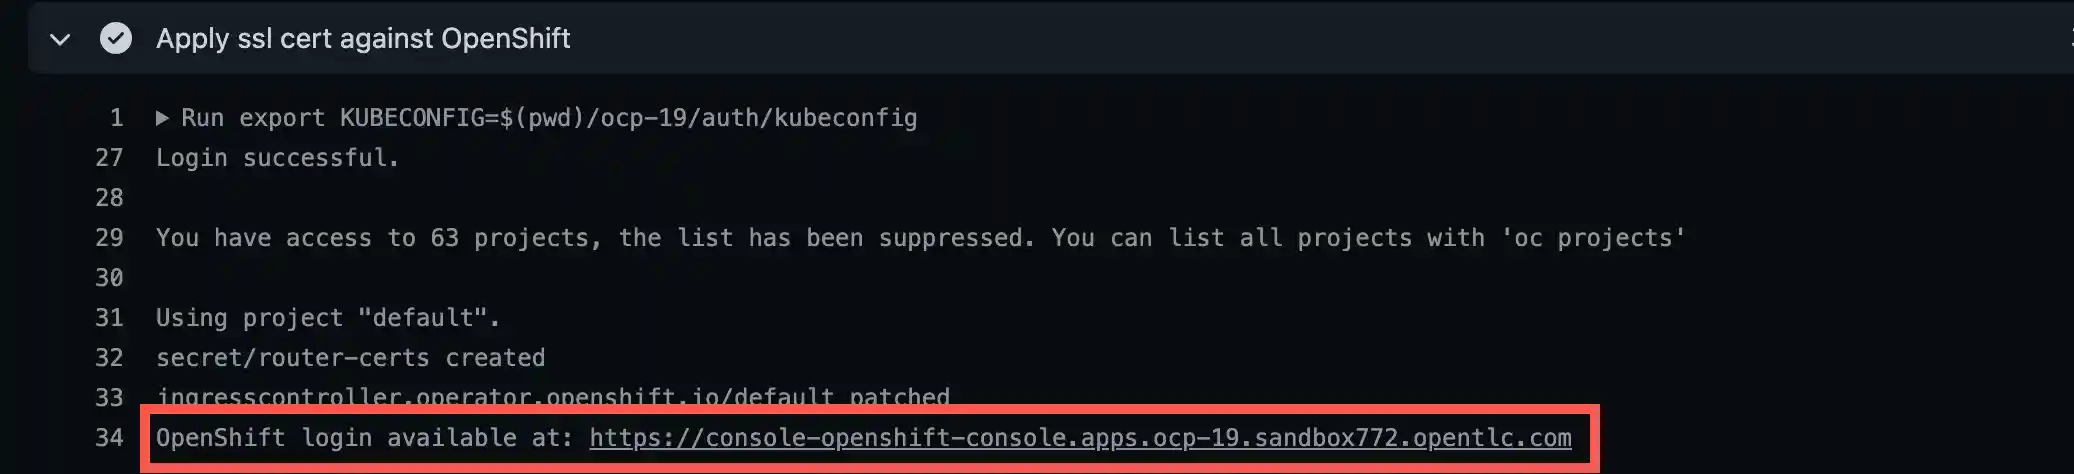The height and width of the screenshot is (474, 2074).
Task: Collapse the Apply ssl cert step chevron
Action: (60, 39)
